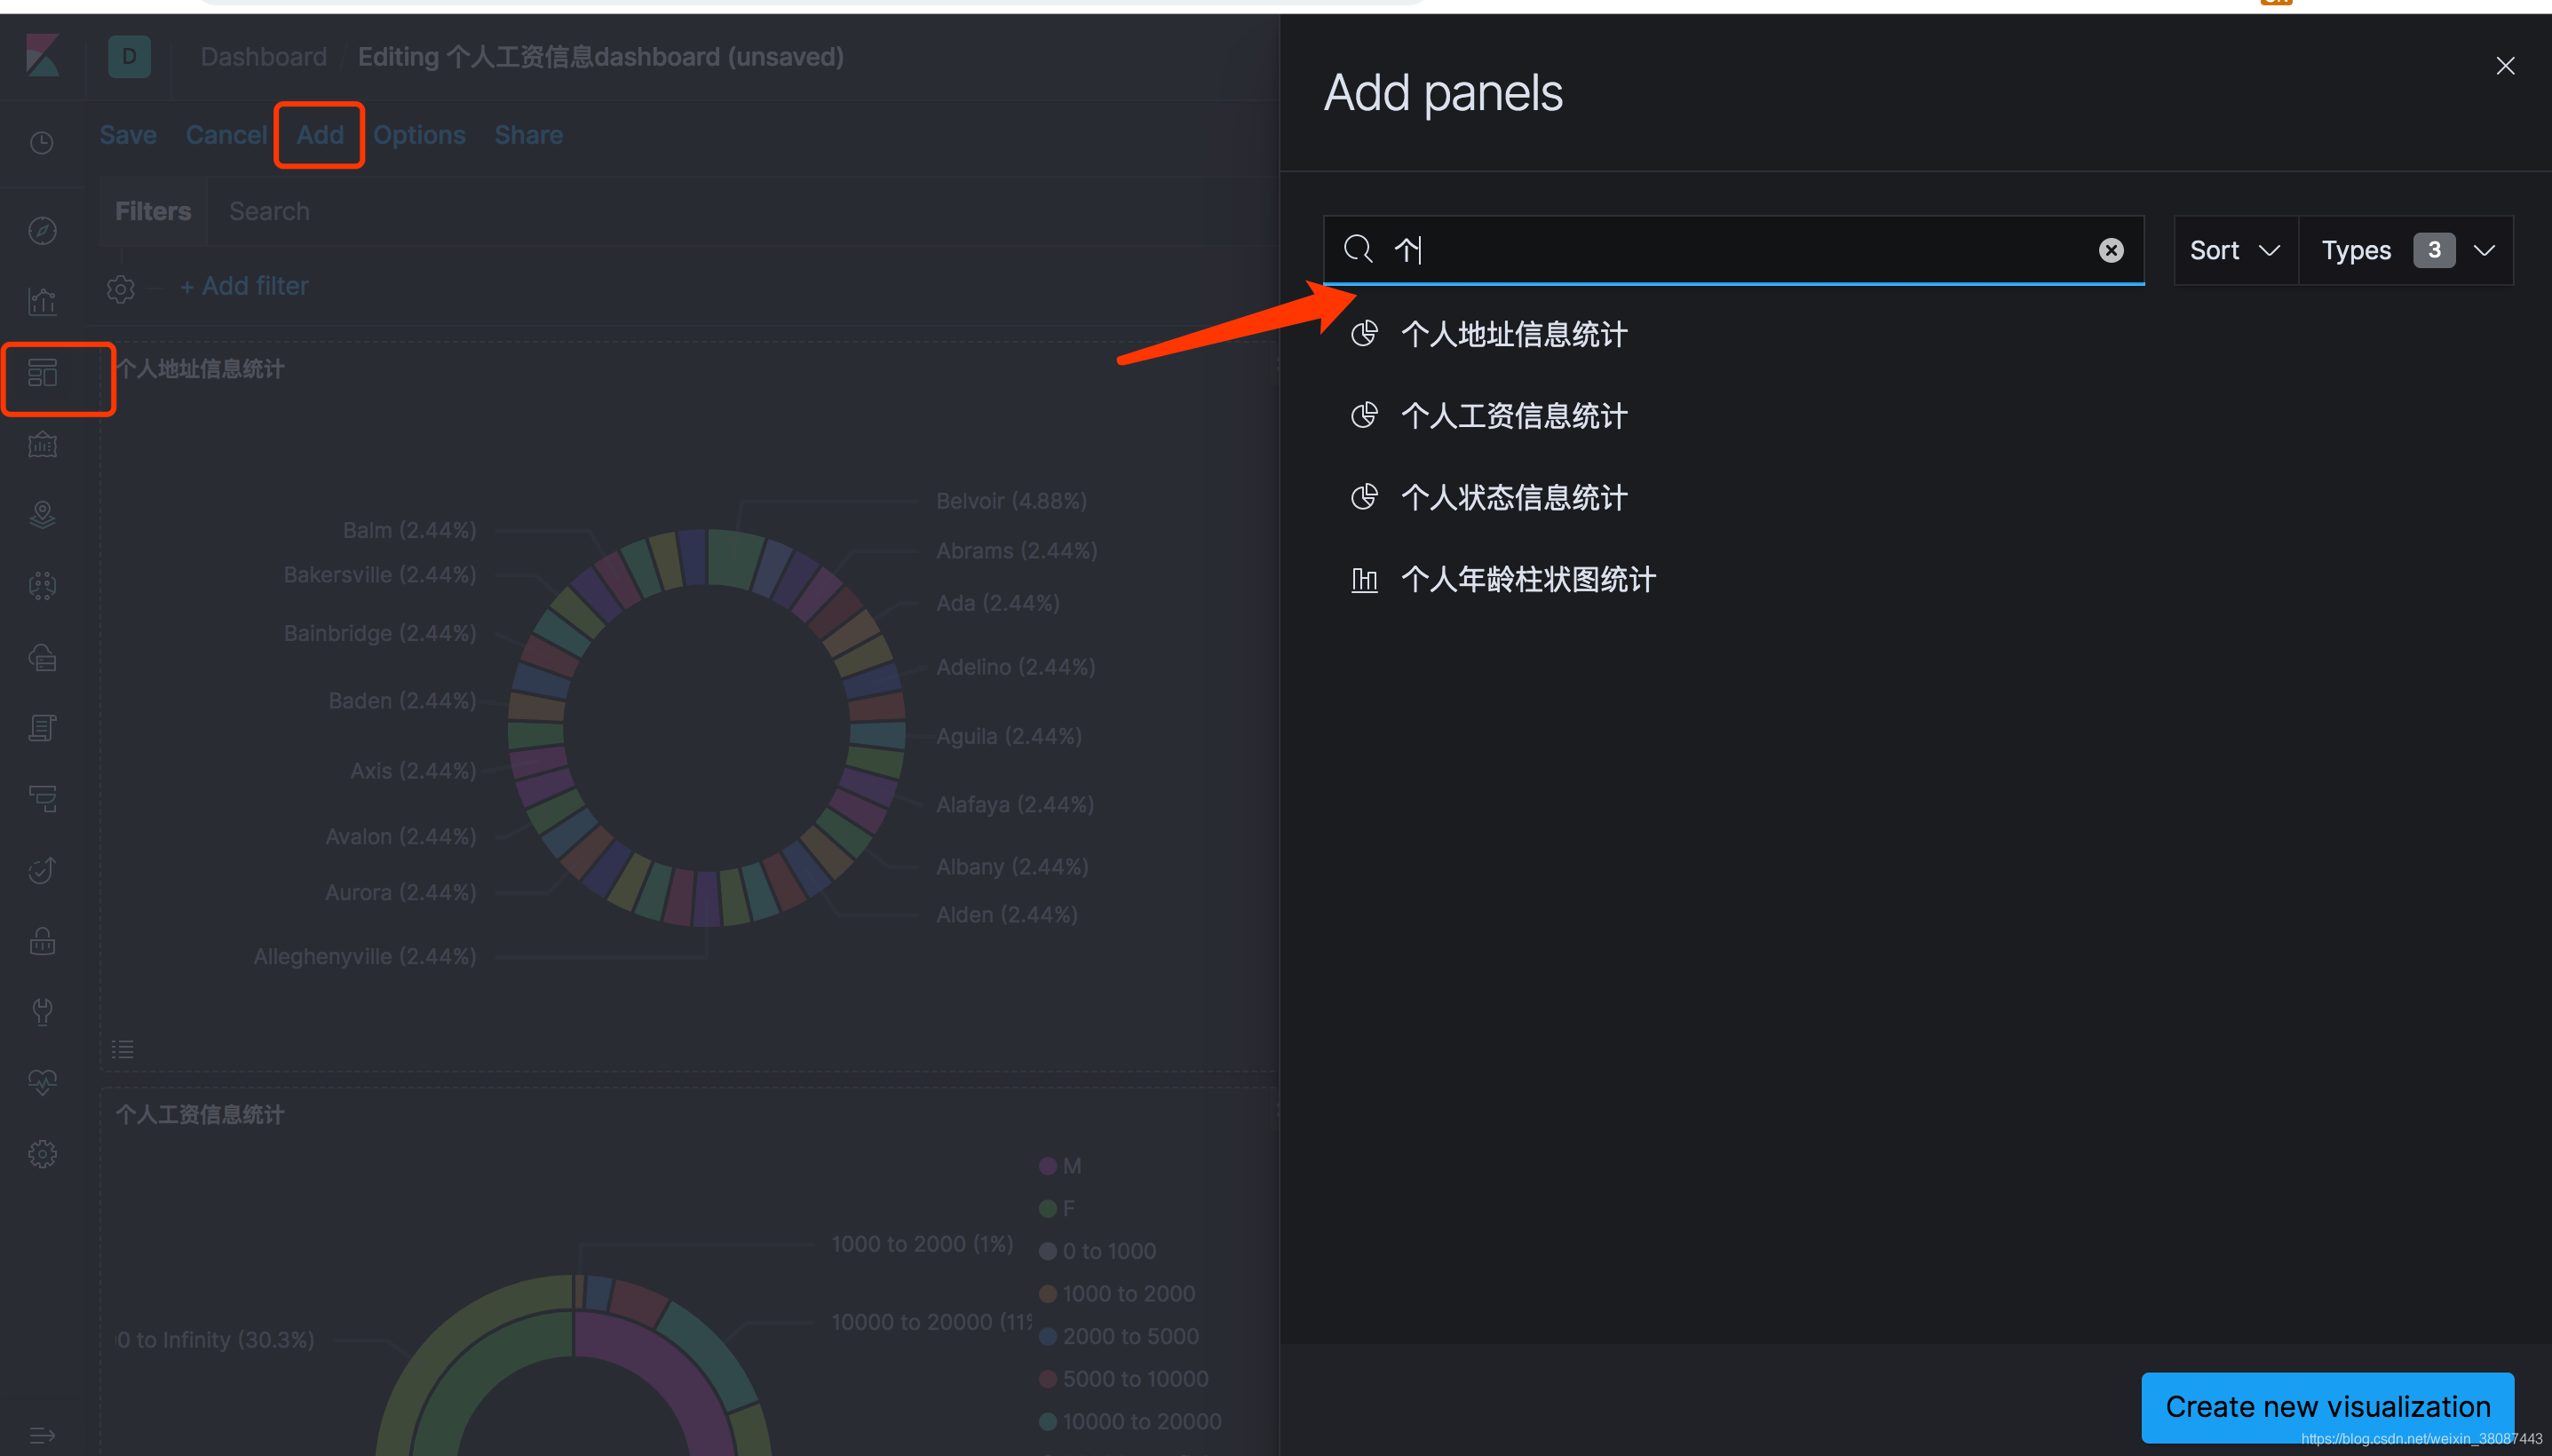Expand the sidebar with bottom arrow icon
Screen dimensions: 2552x1456
pyautogui.click(x=42, y=1436)
